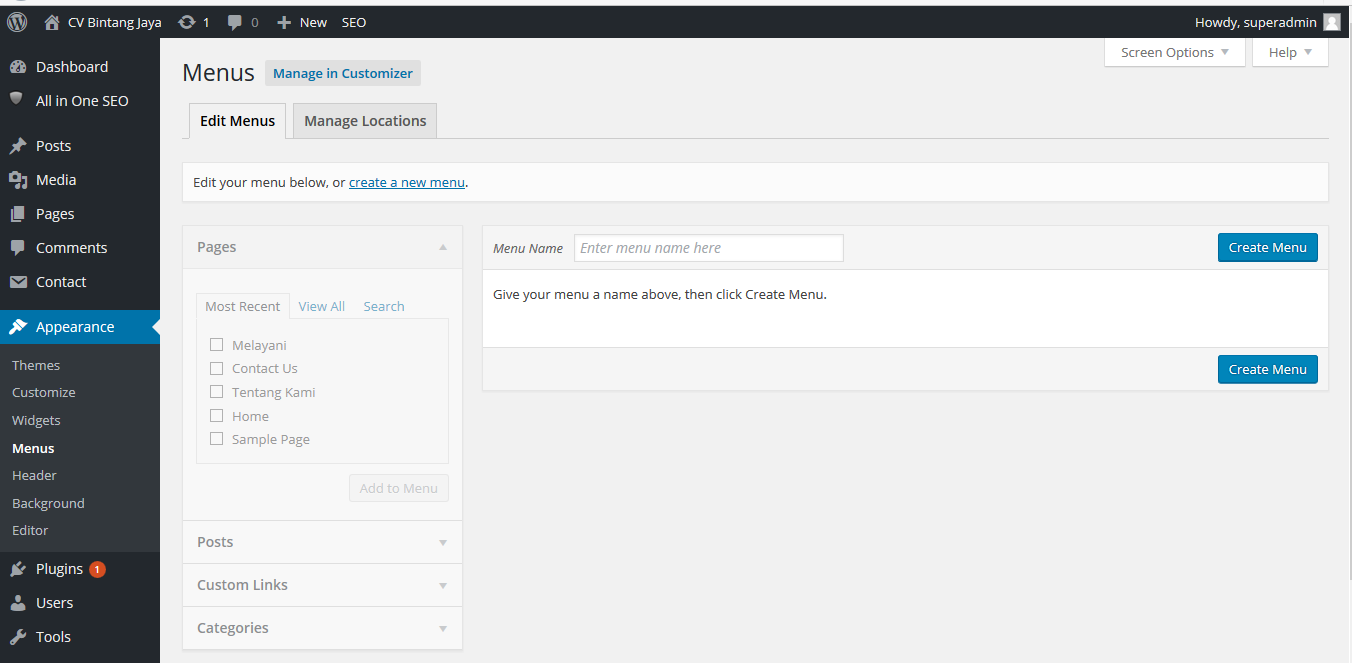Open the Screen Options dropdown
The height and width of the screenshot is (666, 1352).
(1175, 52)
